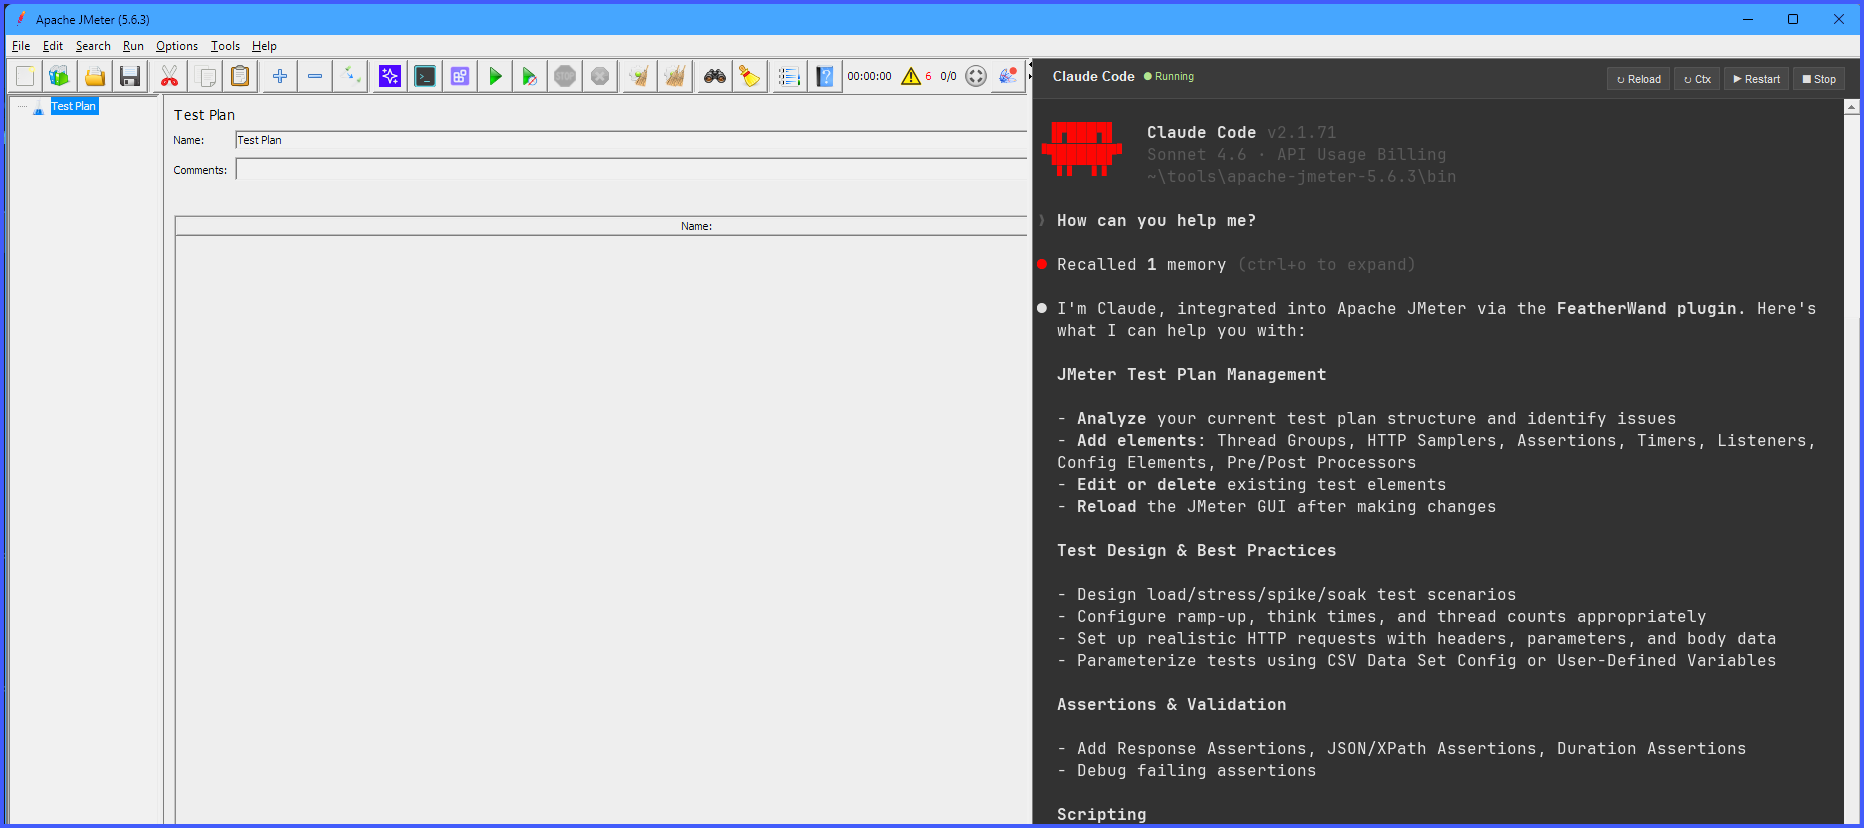Open the FeatherWand AI sparkle icon

click(x=390, y=76)
